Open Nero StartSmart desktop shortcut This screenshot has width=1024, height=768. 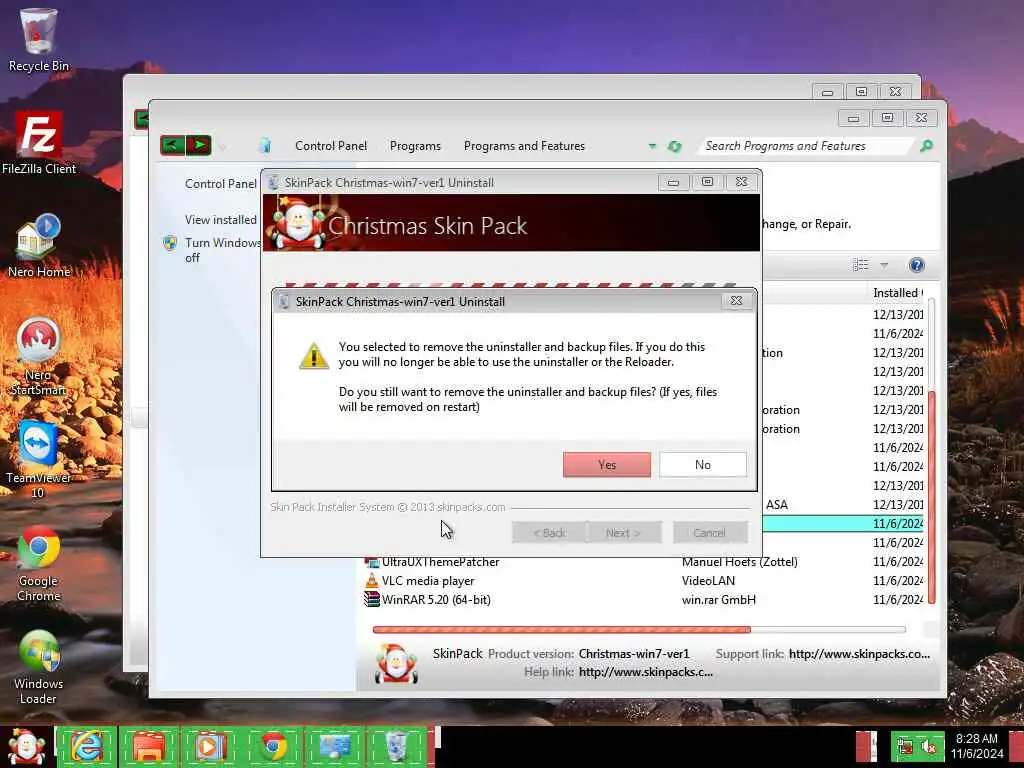coord(39,357)
